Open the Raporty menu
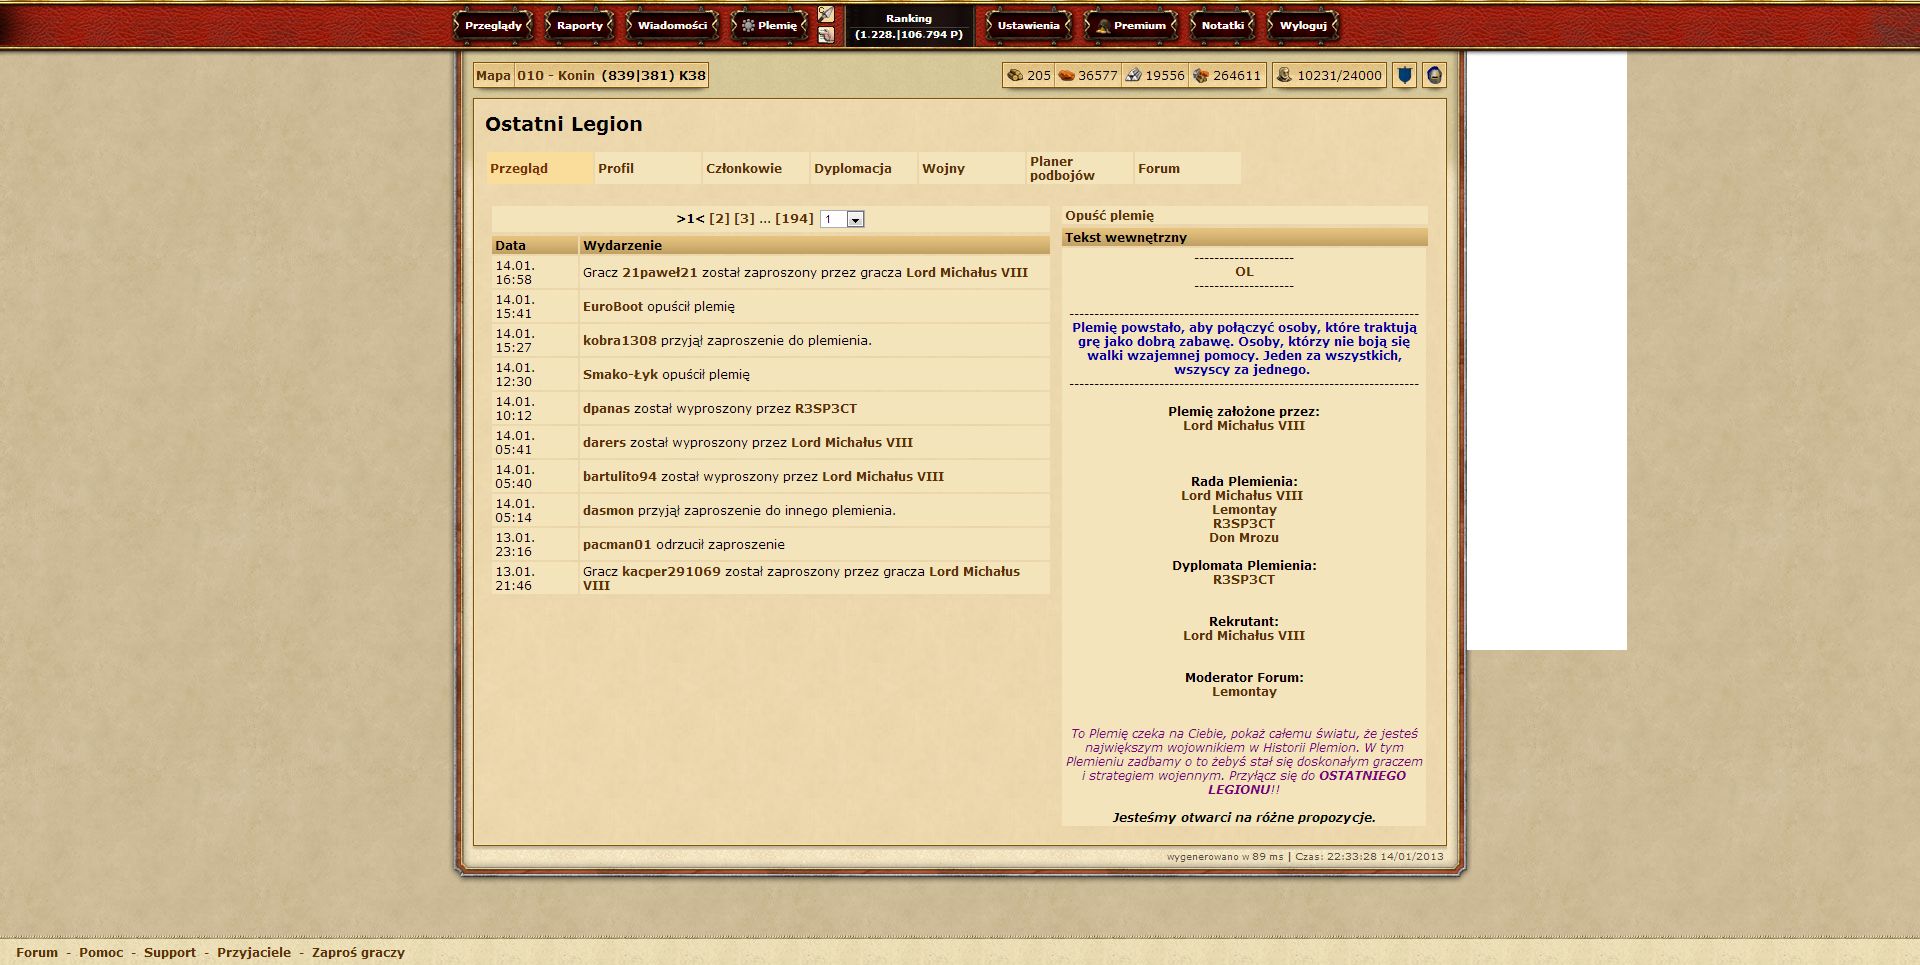The width and height of the screenshot is (1920, 965). point(579,25)
